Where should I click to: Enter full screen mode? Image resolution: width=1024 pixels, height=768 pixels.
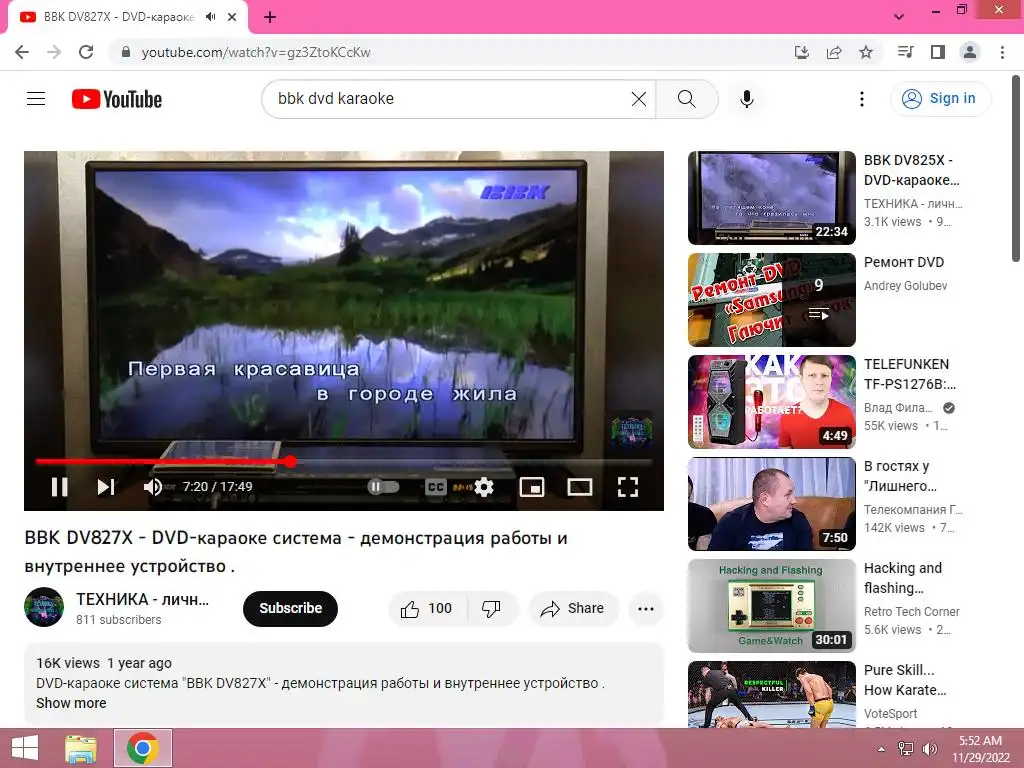(628, 487)
